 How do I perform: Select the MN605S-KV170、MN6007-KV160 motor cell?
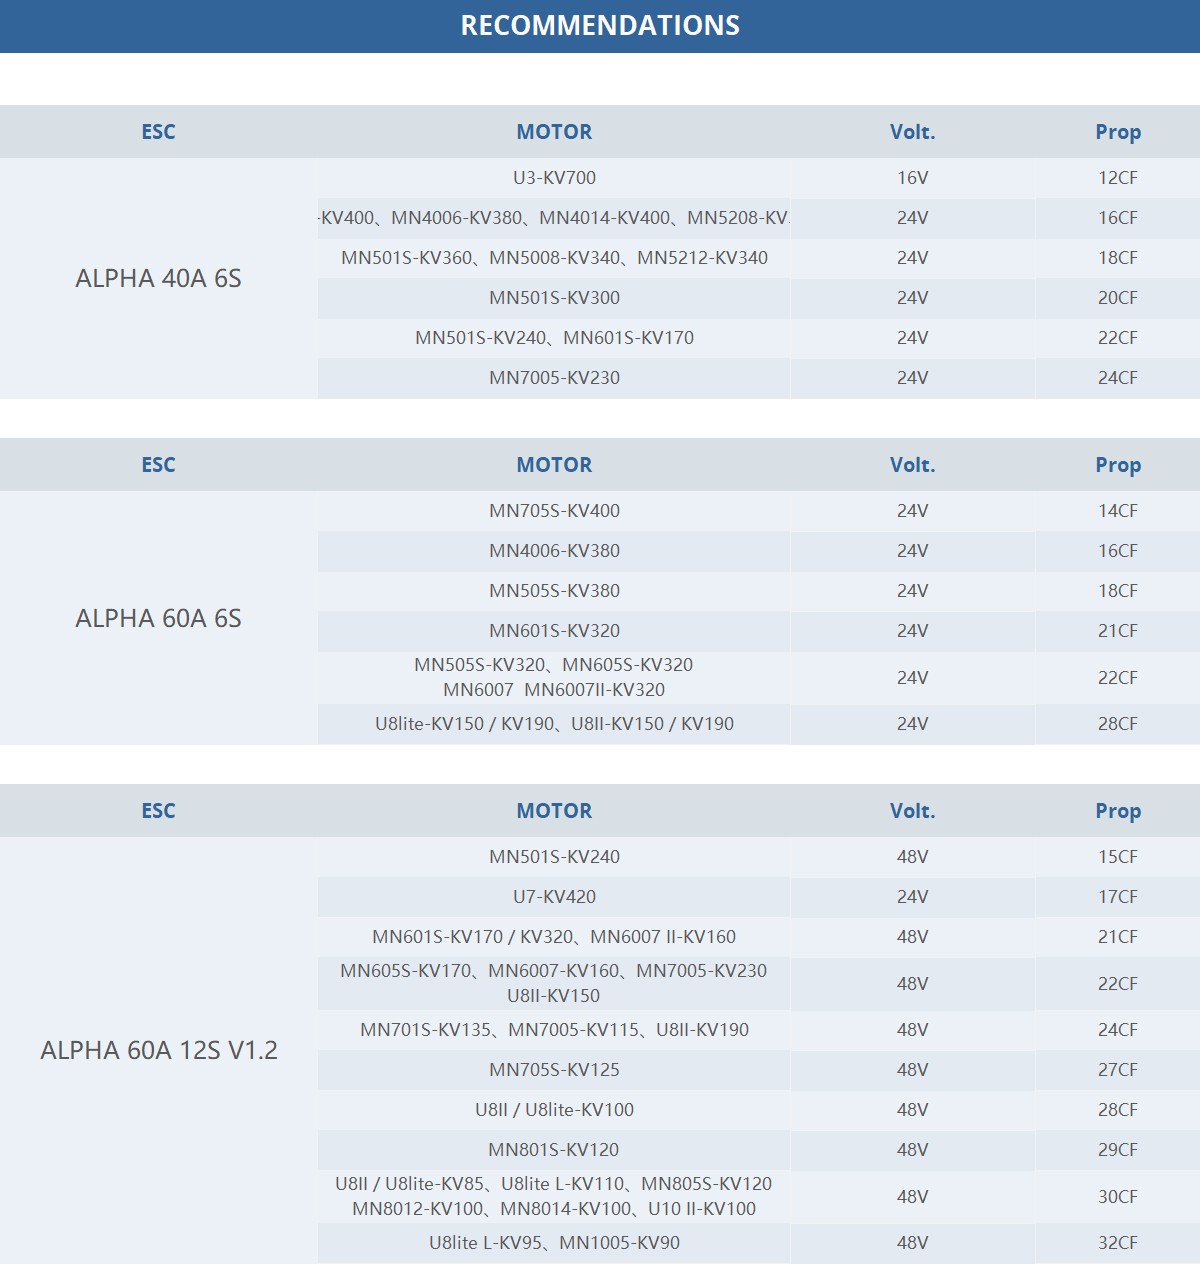pyautogui.click(x=554, y=983)
